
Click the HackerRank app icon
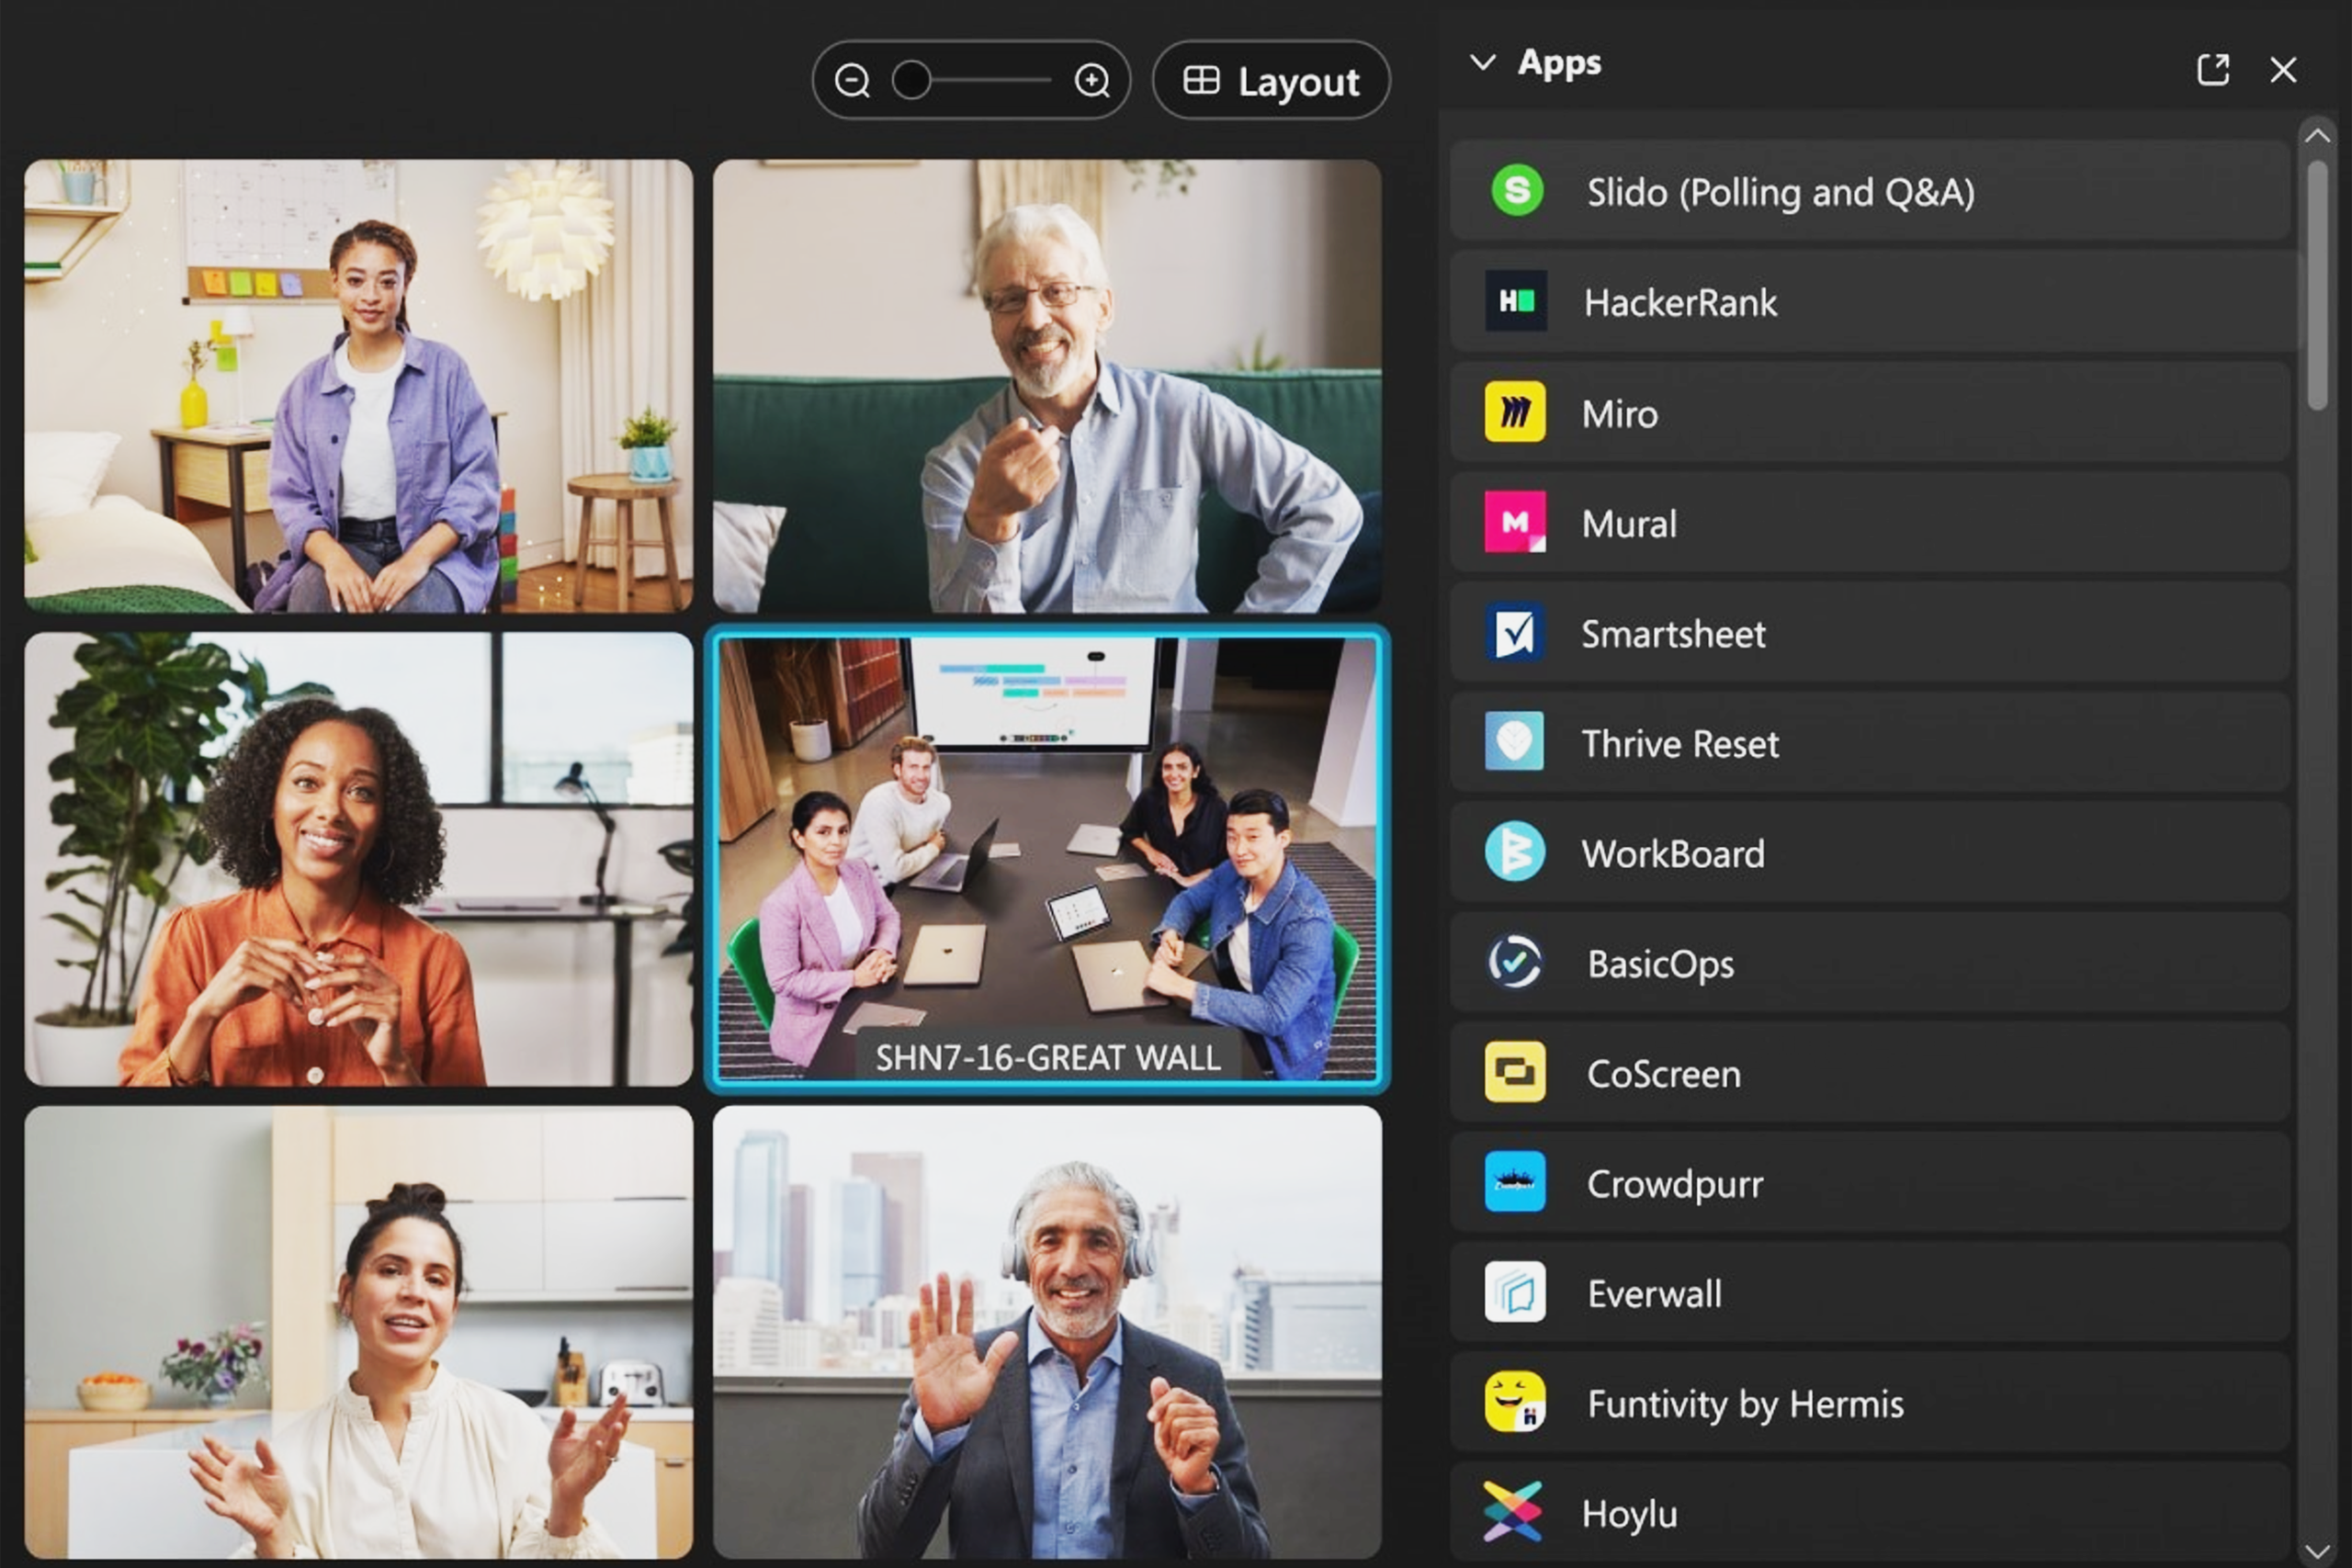click(x=1515, y=300)
